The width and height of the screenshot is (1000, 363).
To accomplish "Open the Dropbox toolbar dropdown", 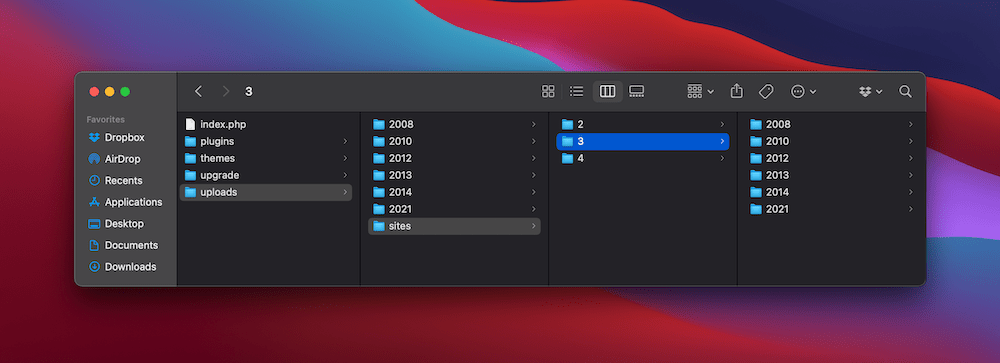I will pos(871,91).
